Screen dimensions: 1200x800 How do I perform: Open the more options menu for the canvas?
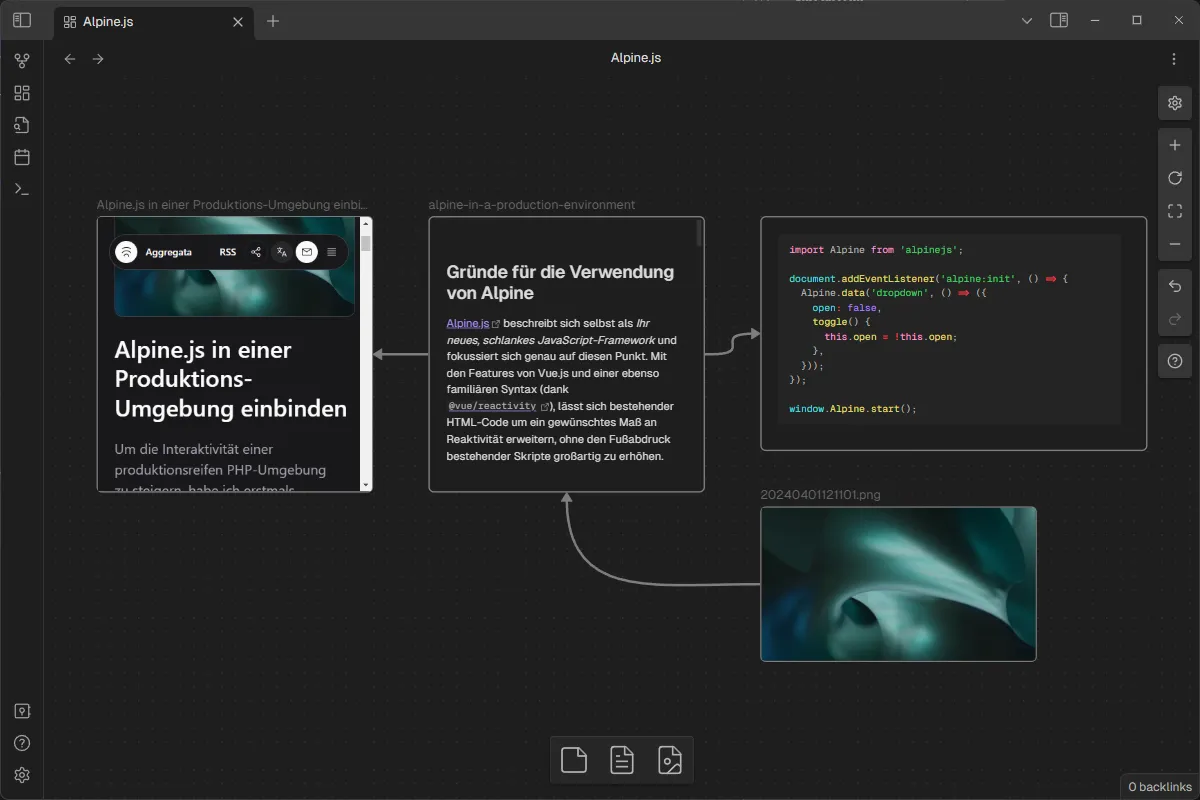[x=1175, y=57]
